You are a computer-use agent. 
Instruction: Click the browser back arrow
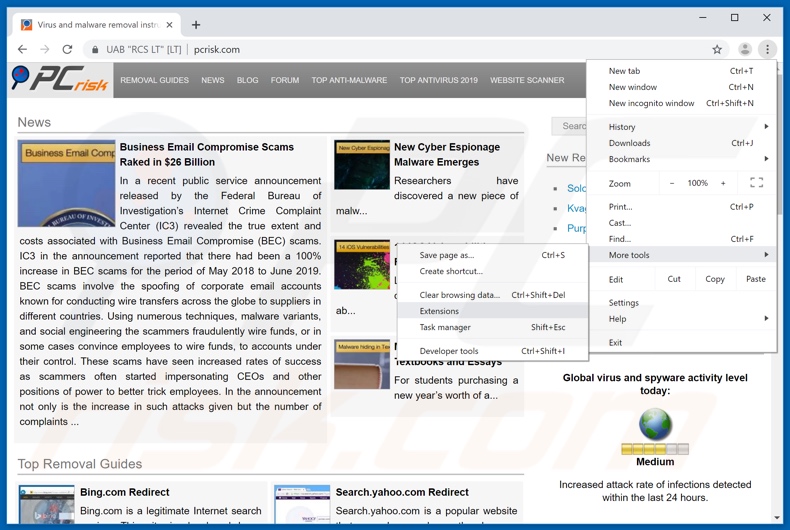pos(22,49)
